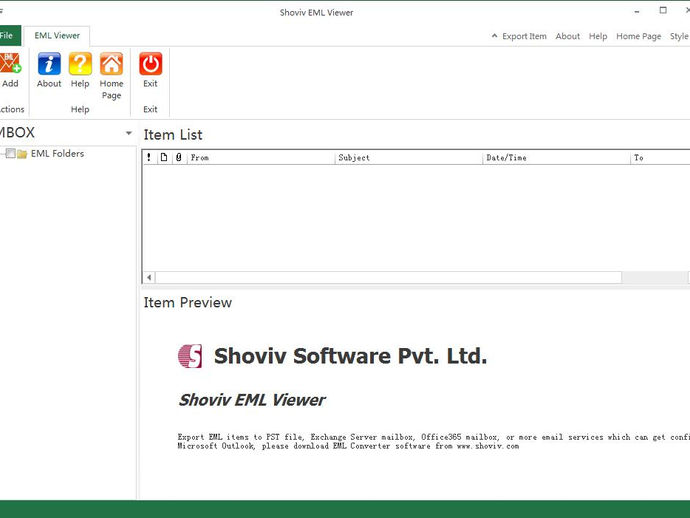Screen dimensions: 690x518
Task: Click Home Page in the top-right menu
Action: coord(638,36)
